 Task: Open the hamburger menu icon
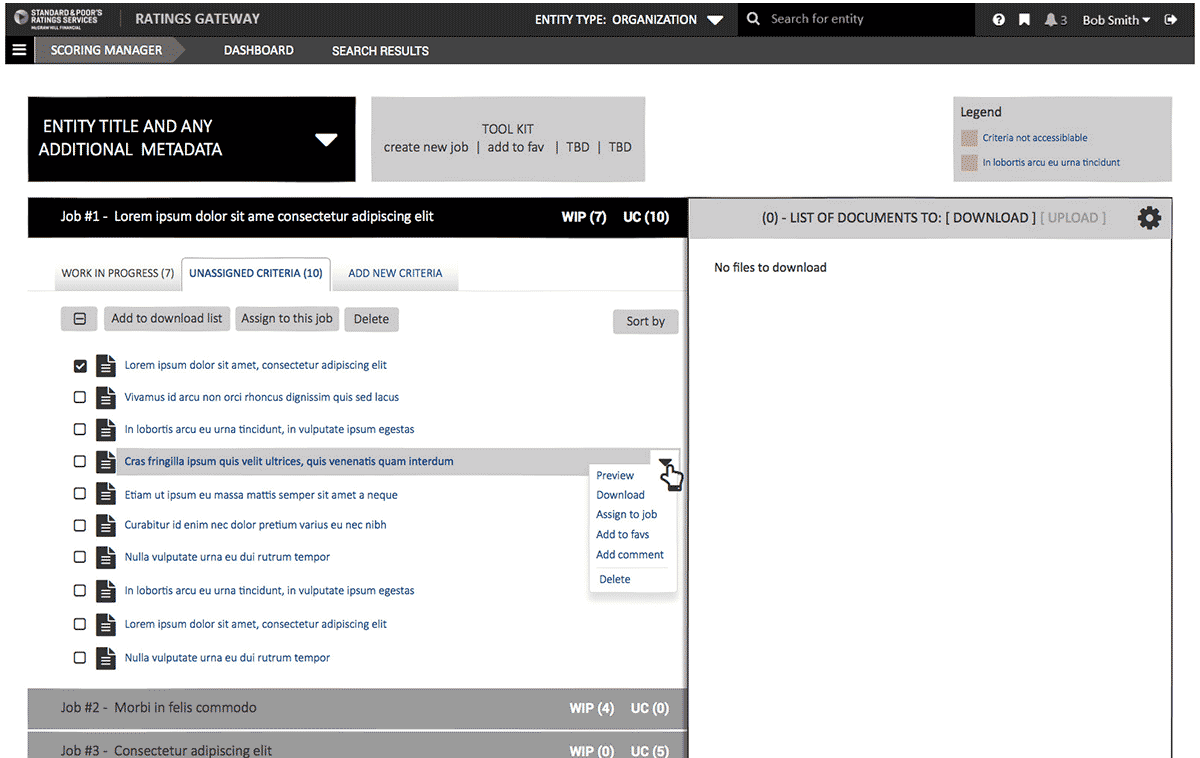point(19,50)
